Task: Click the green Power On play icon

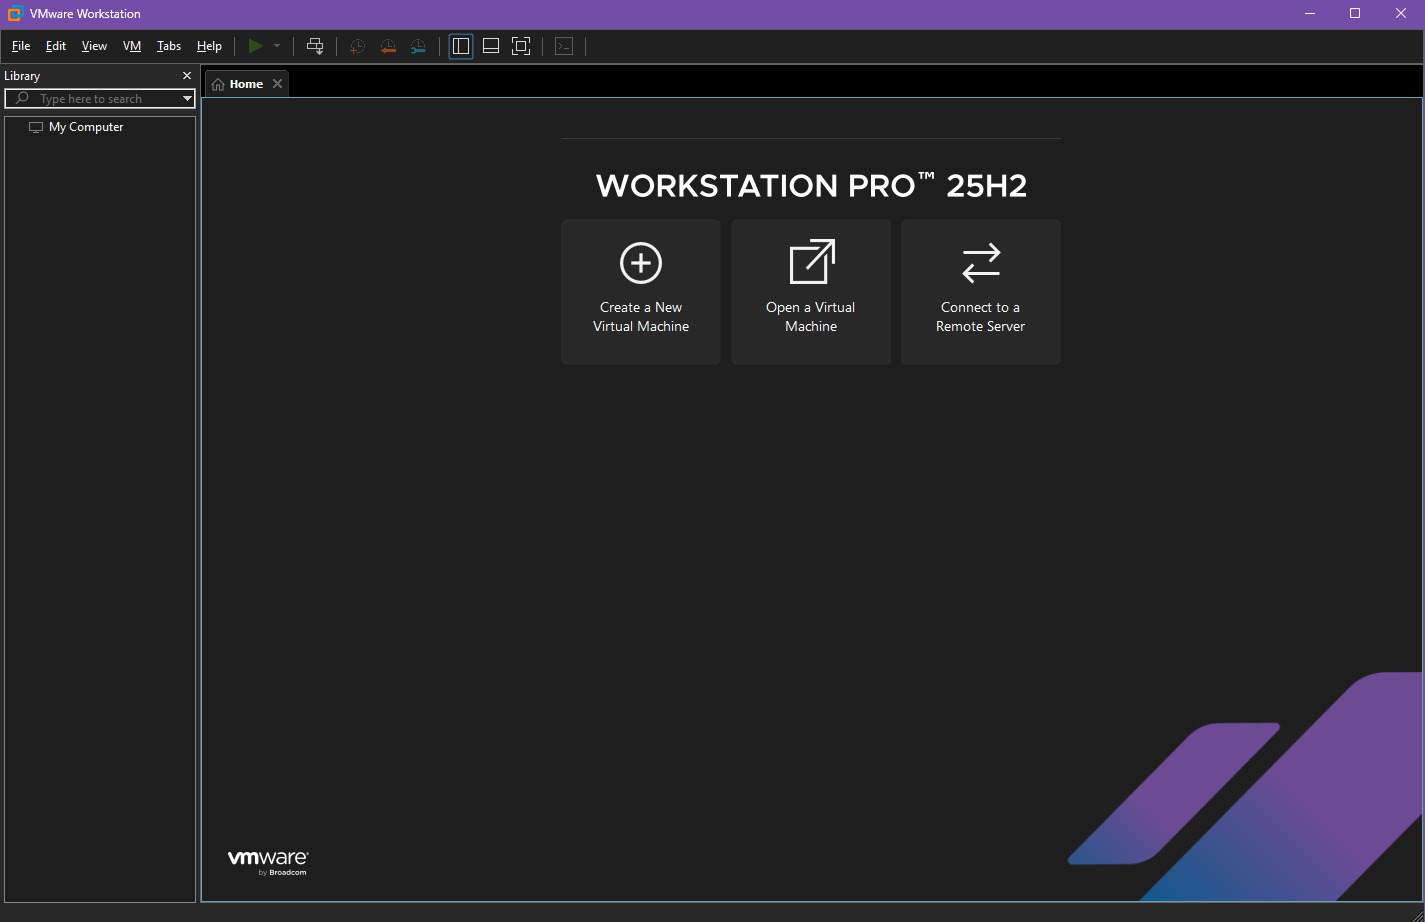Action: click(255, 46)
